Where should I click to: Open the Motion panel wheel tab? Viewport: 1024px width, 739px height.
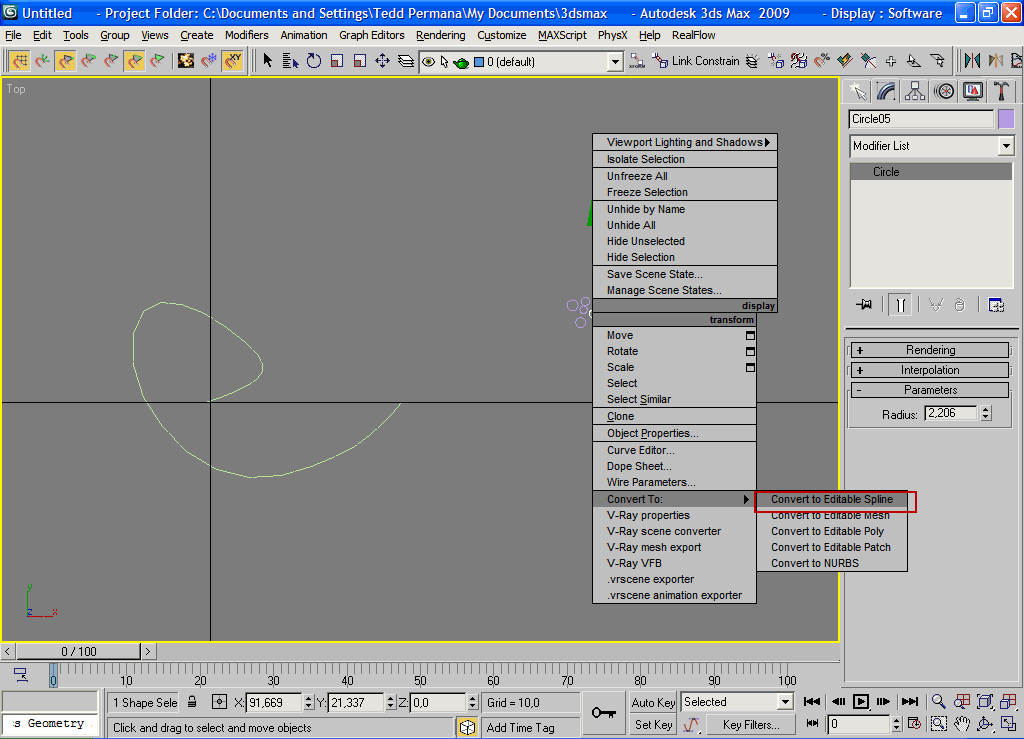coord(944,91)
